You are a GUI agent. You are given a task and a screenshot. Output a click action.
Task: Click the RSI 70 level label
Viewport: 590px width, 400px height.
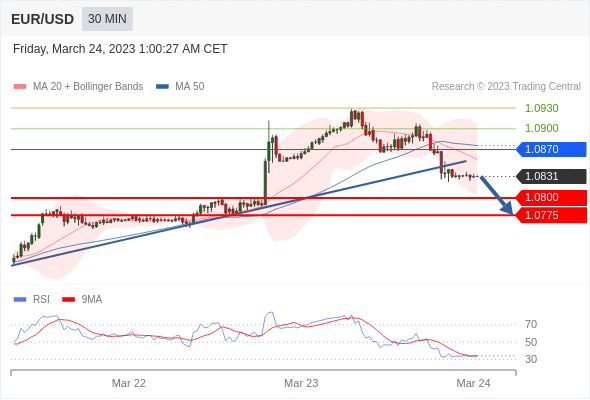(531, 324)
